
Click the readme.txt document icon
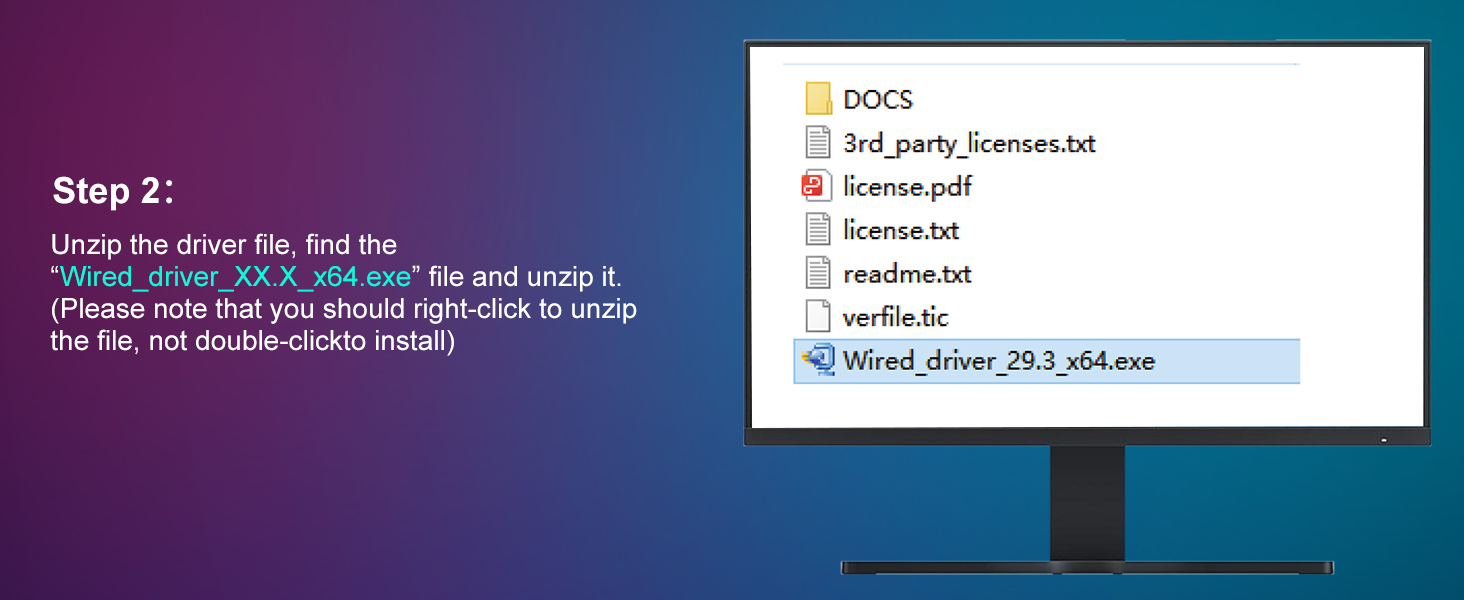pyautogui.click(x=818, y=274)
